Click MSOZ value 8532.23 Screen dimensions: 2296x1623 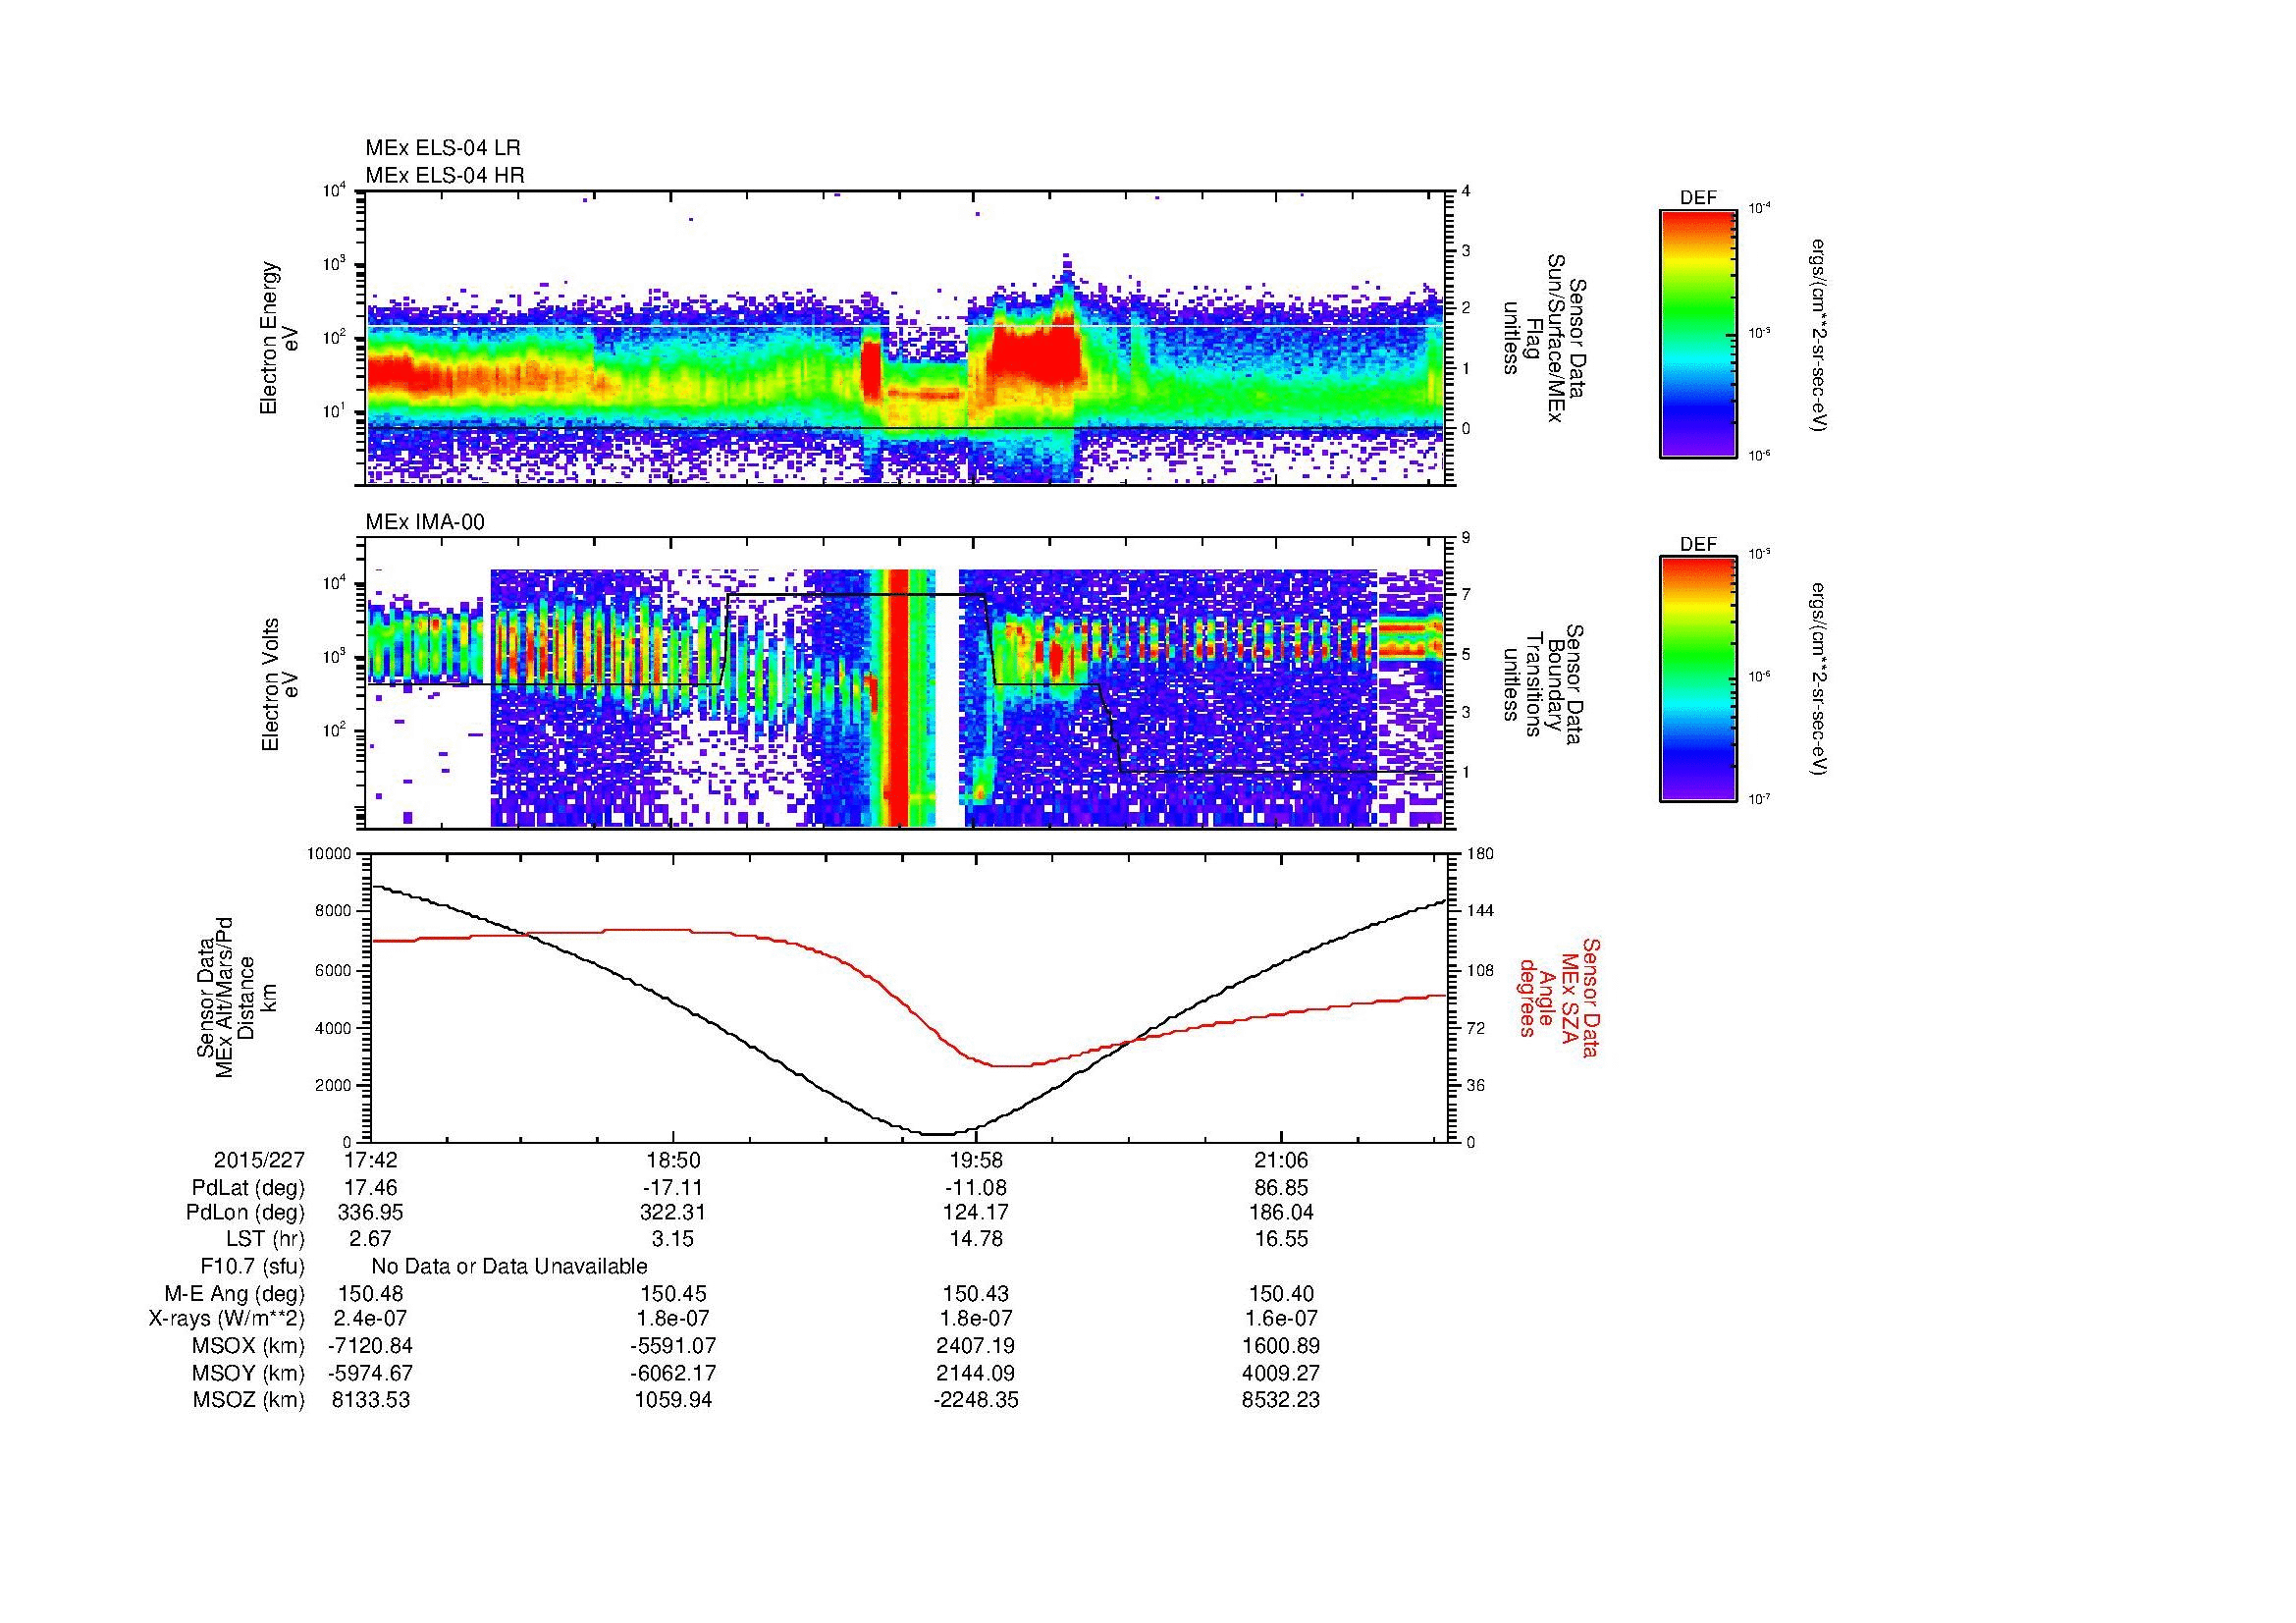tap(1281, 1400)
